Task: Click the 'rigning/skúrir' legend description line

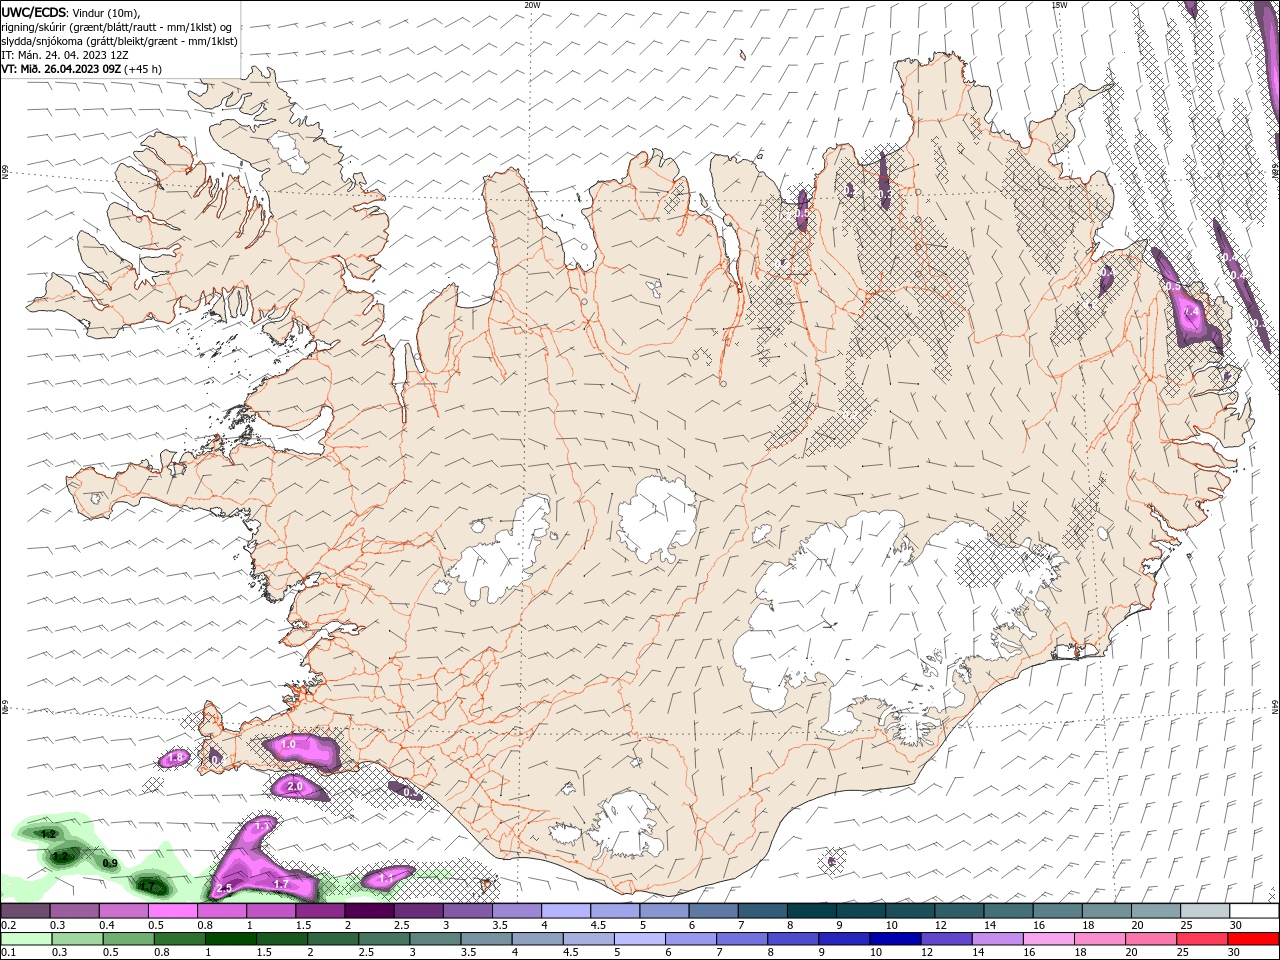Action: [x=117, y=27]
